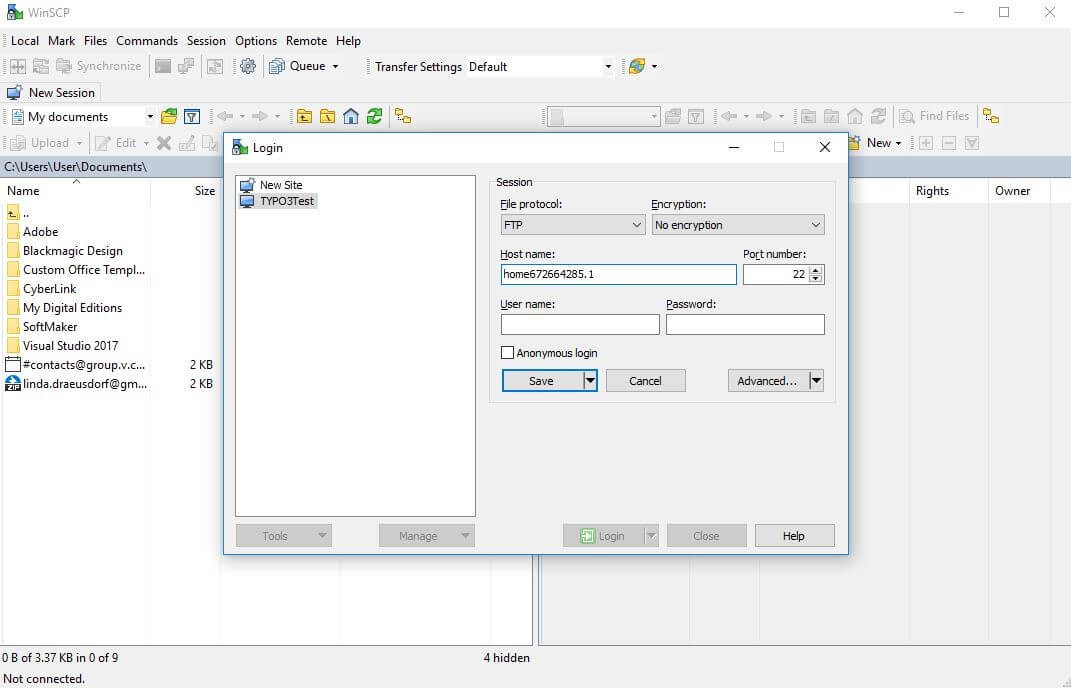Viewport: 1071px width, 688px height.
Task: Open the Commands menu
Action: (147, 41)
